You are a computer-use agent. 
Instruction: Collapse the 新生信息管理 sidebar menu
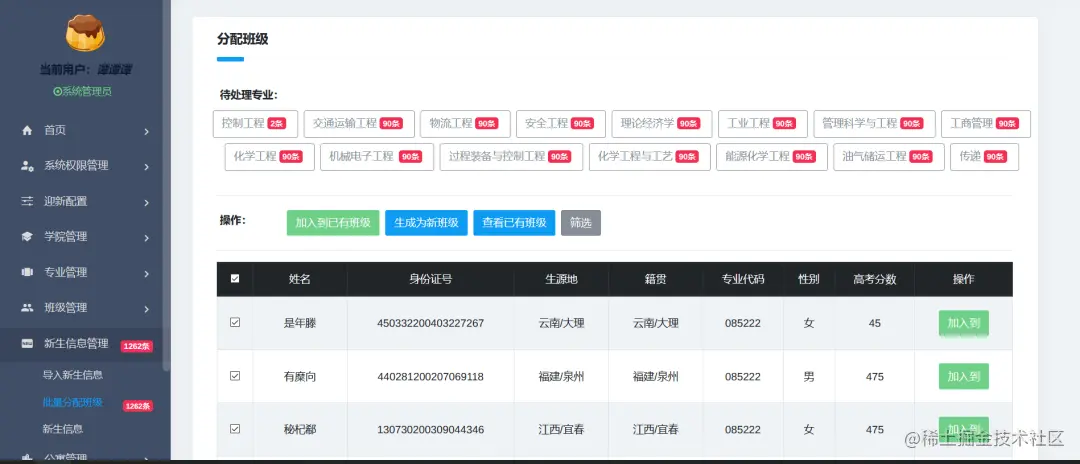[x=81, y=344]
